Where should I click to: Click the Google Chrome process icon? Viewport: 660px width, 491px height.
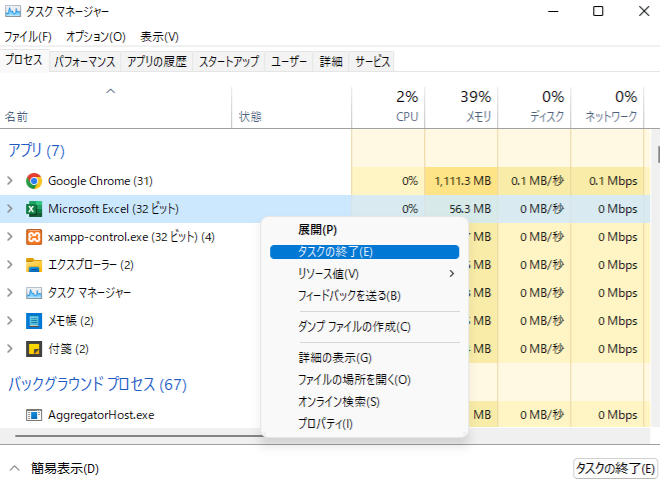(33, 181)
